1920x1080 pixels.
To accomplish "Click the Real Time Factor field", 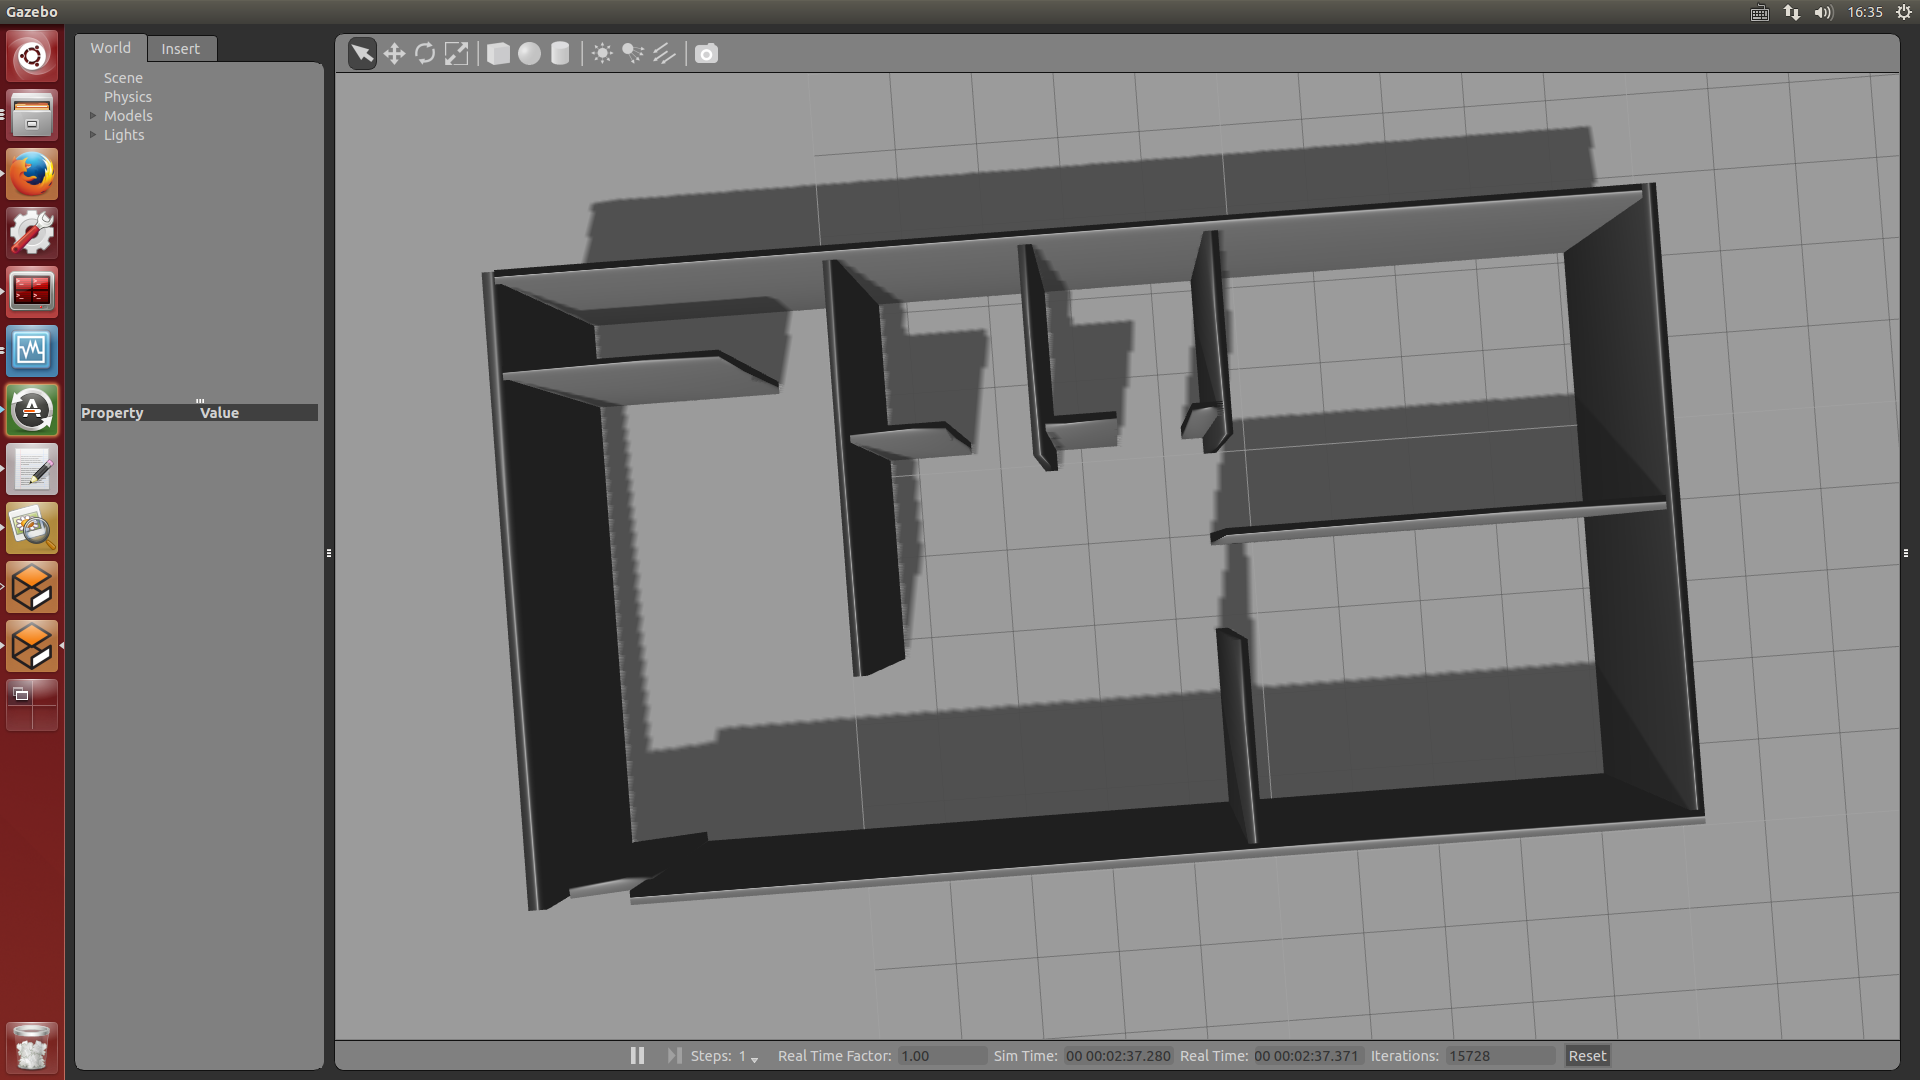I will 941,1056.
